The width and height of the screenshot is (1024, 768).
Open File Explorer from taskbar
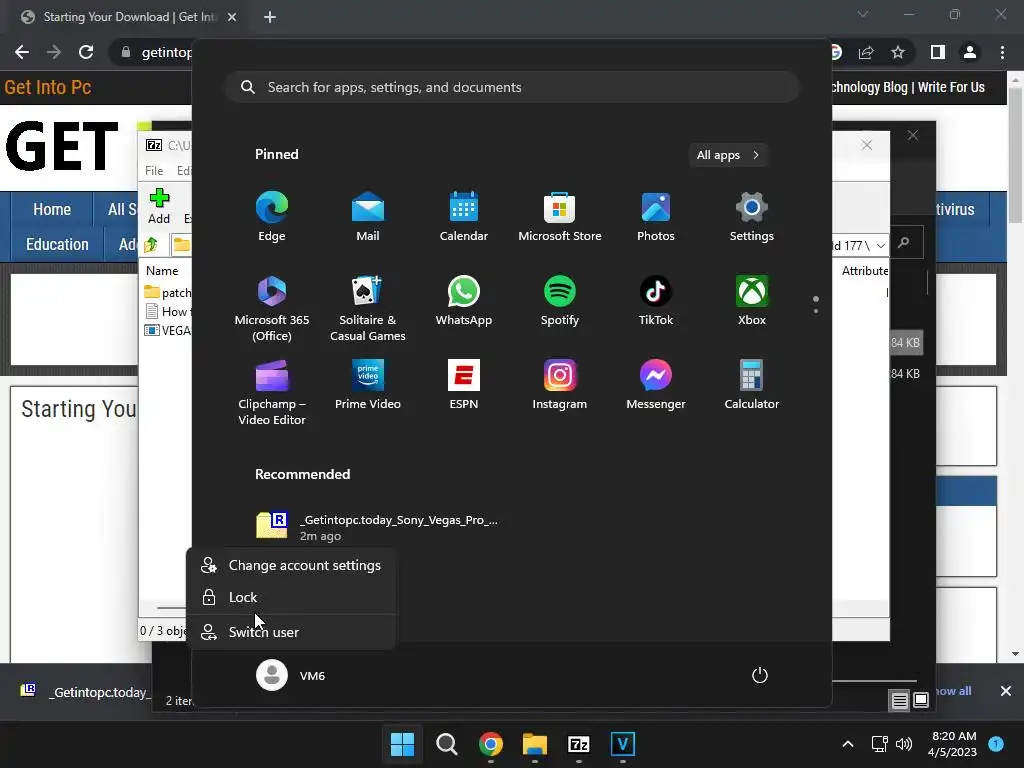535,744
